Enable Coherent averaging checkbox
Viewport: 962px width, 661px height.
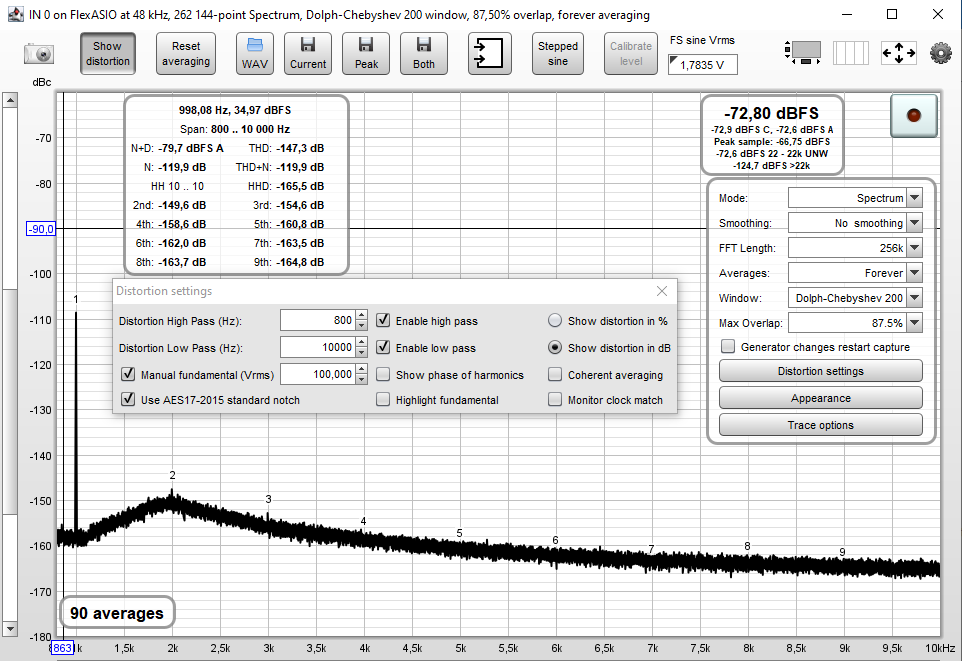click(555, 374)
